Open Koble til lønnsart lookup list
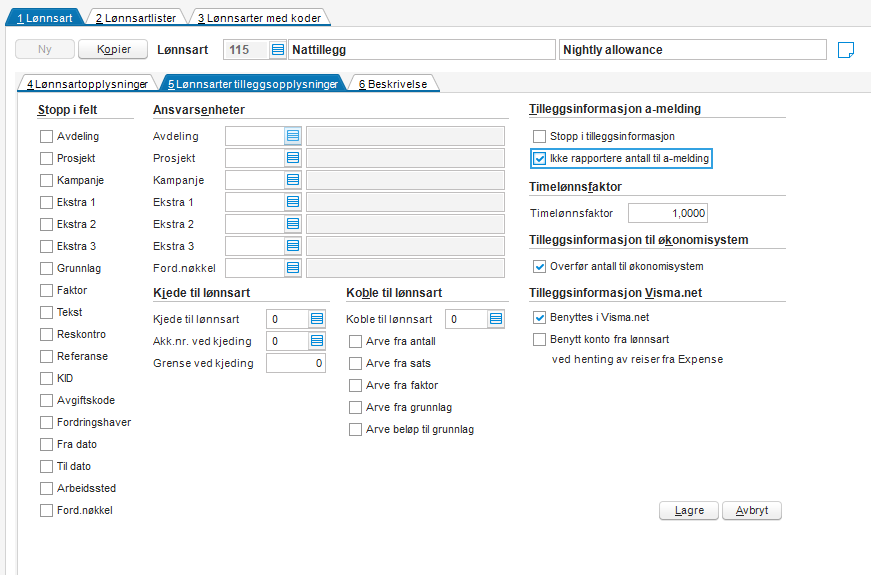 click(x=496, y=319)
